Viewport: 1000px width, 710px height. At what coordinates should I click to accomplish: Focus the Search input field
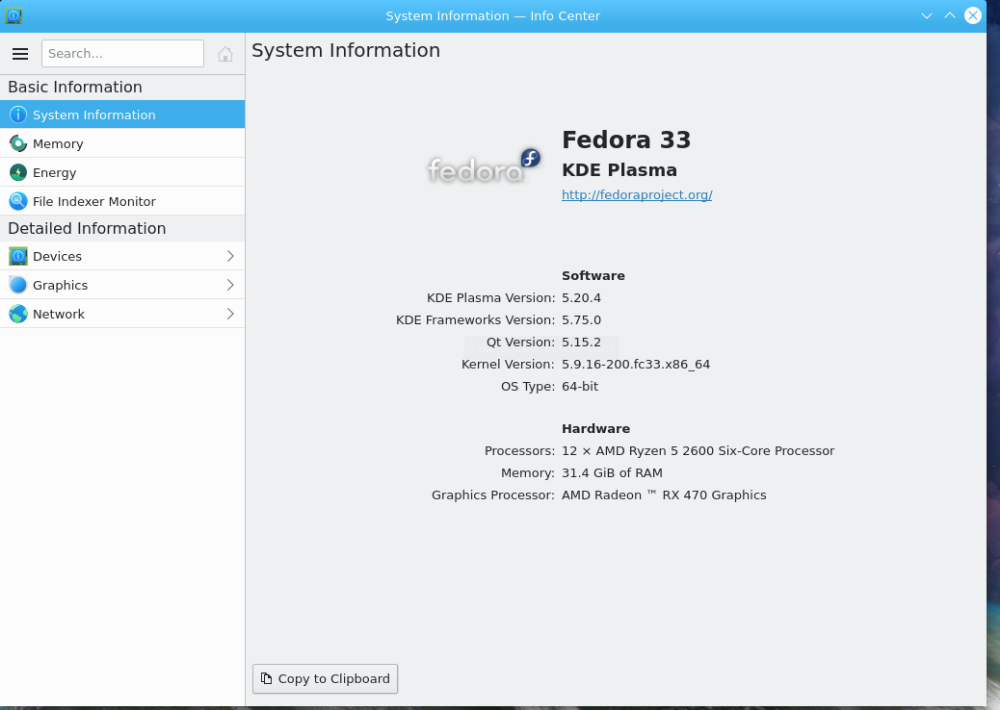122,54
